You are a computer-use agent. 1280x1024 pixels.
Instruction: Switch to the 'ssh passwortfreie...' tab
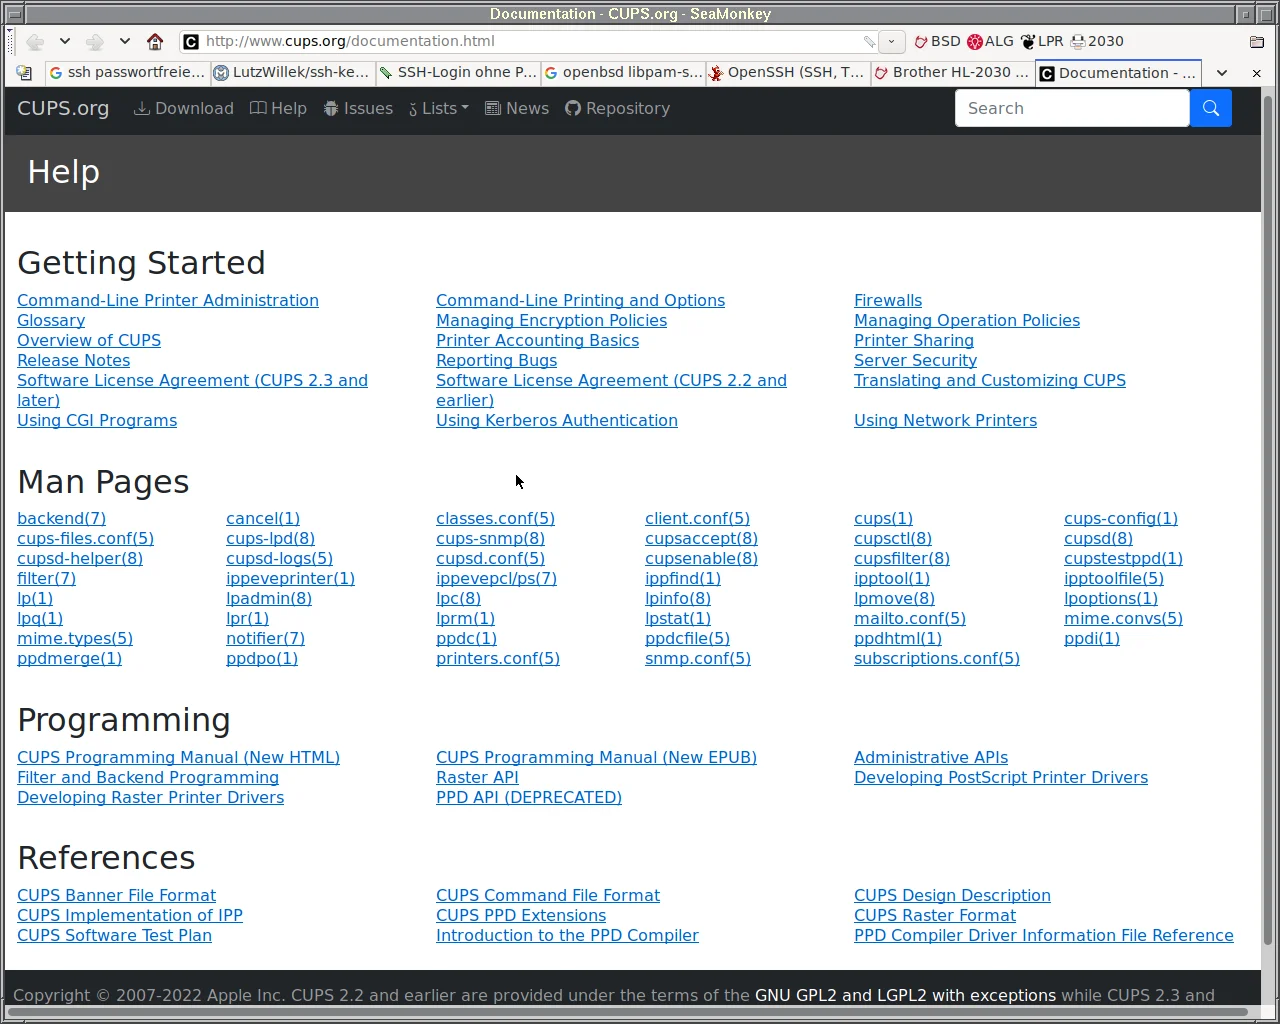point(127,72)
